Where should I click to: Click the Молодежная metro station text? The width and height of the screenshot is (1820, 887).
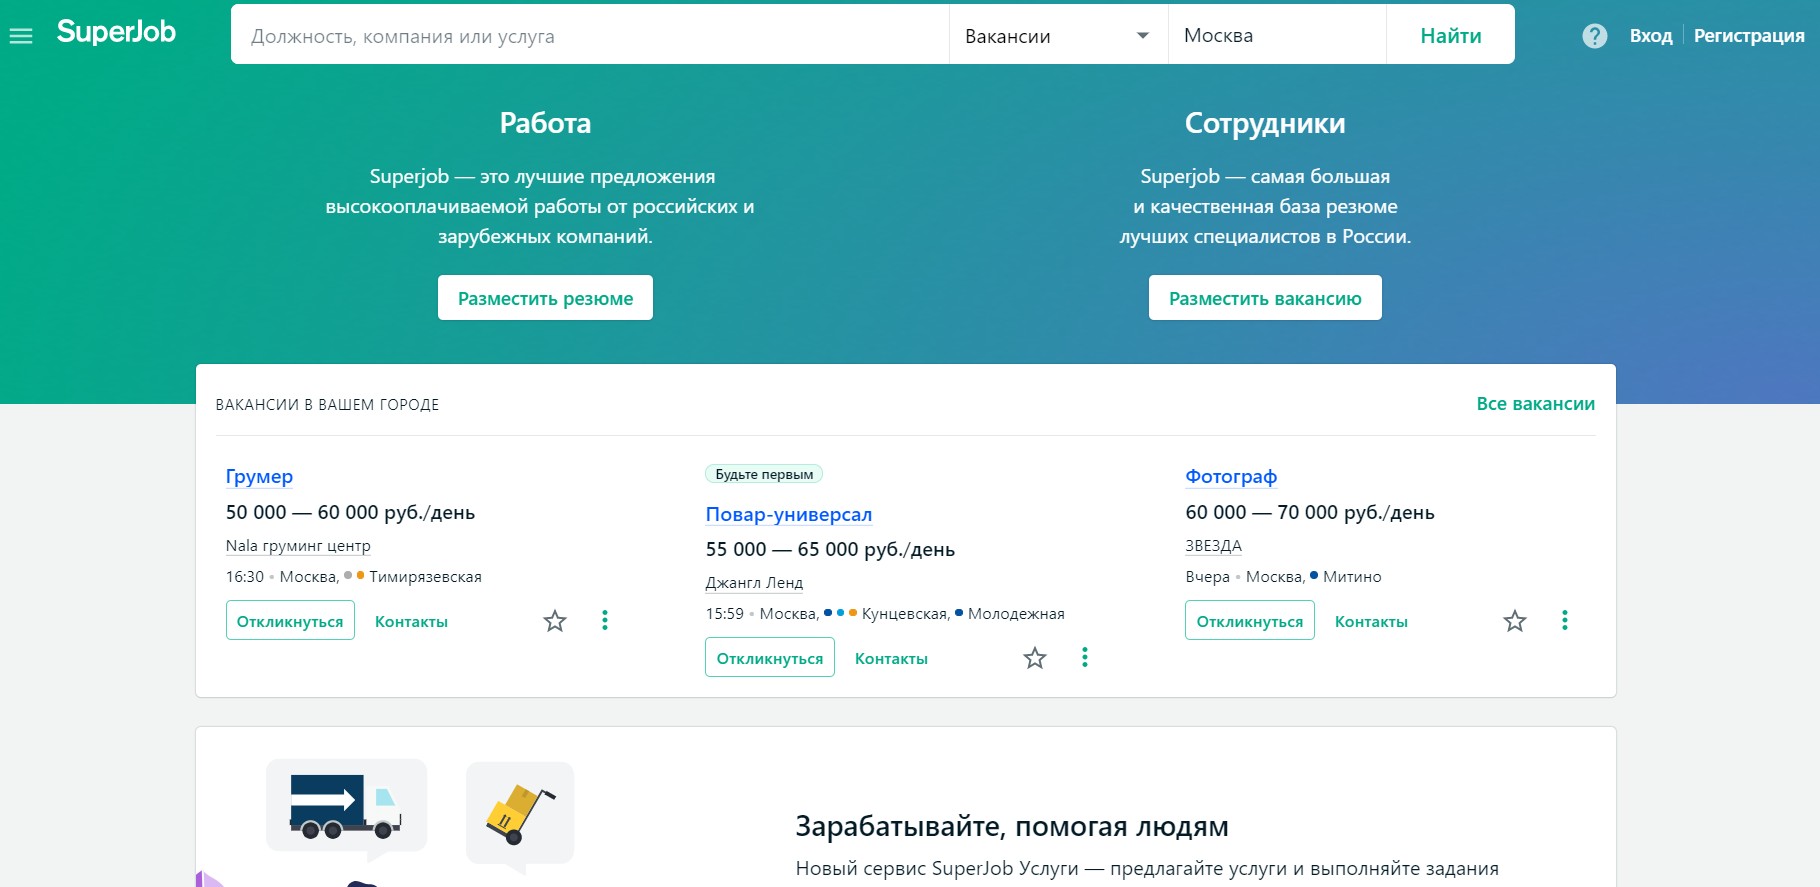click(1016, 614)
